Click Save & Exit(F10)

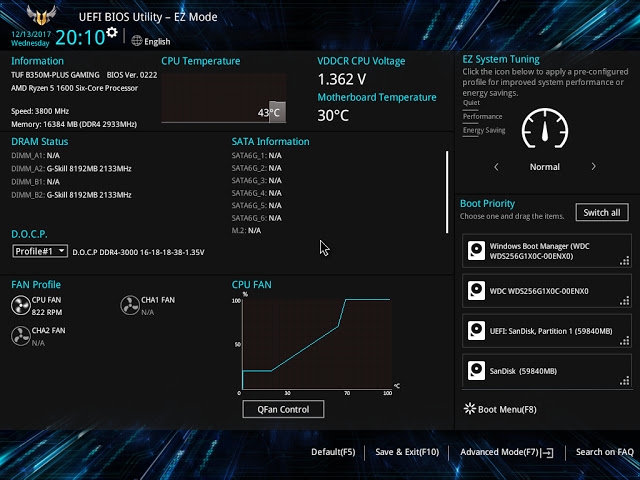[407, 452]
